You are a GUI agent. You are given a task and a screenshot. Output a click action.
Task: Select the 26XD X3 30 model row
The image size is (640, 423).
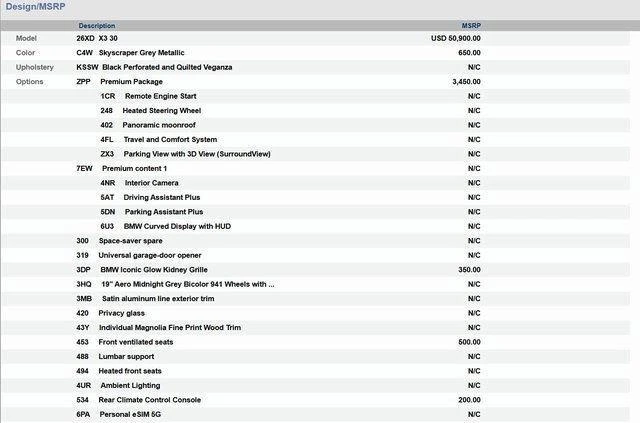click(97, 38)
